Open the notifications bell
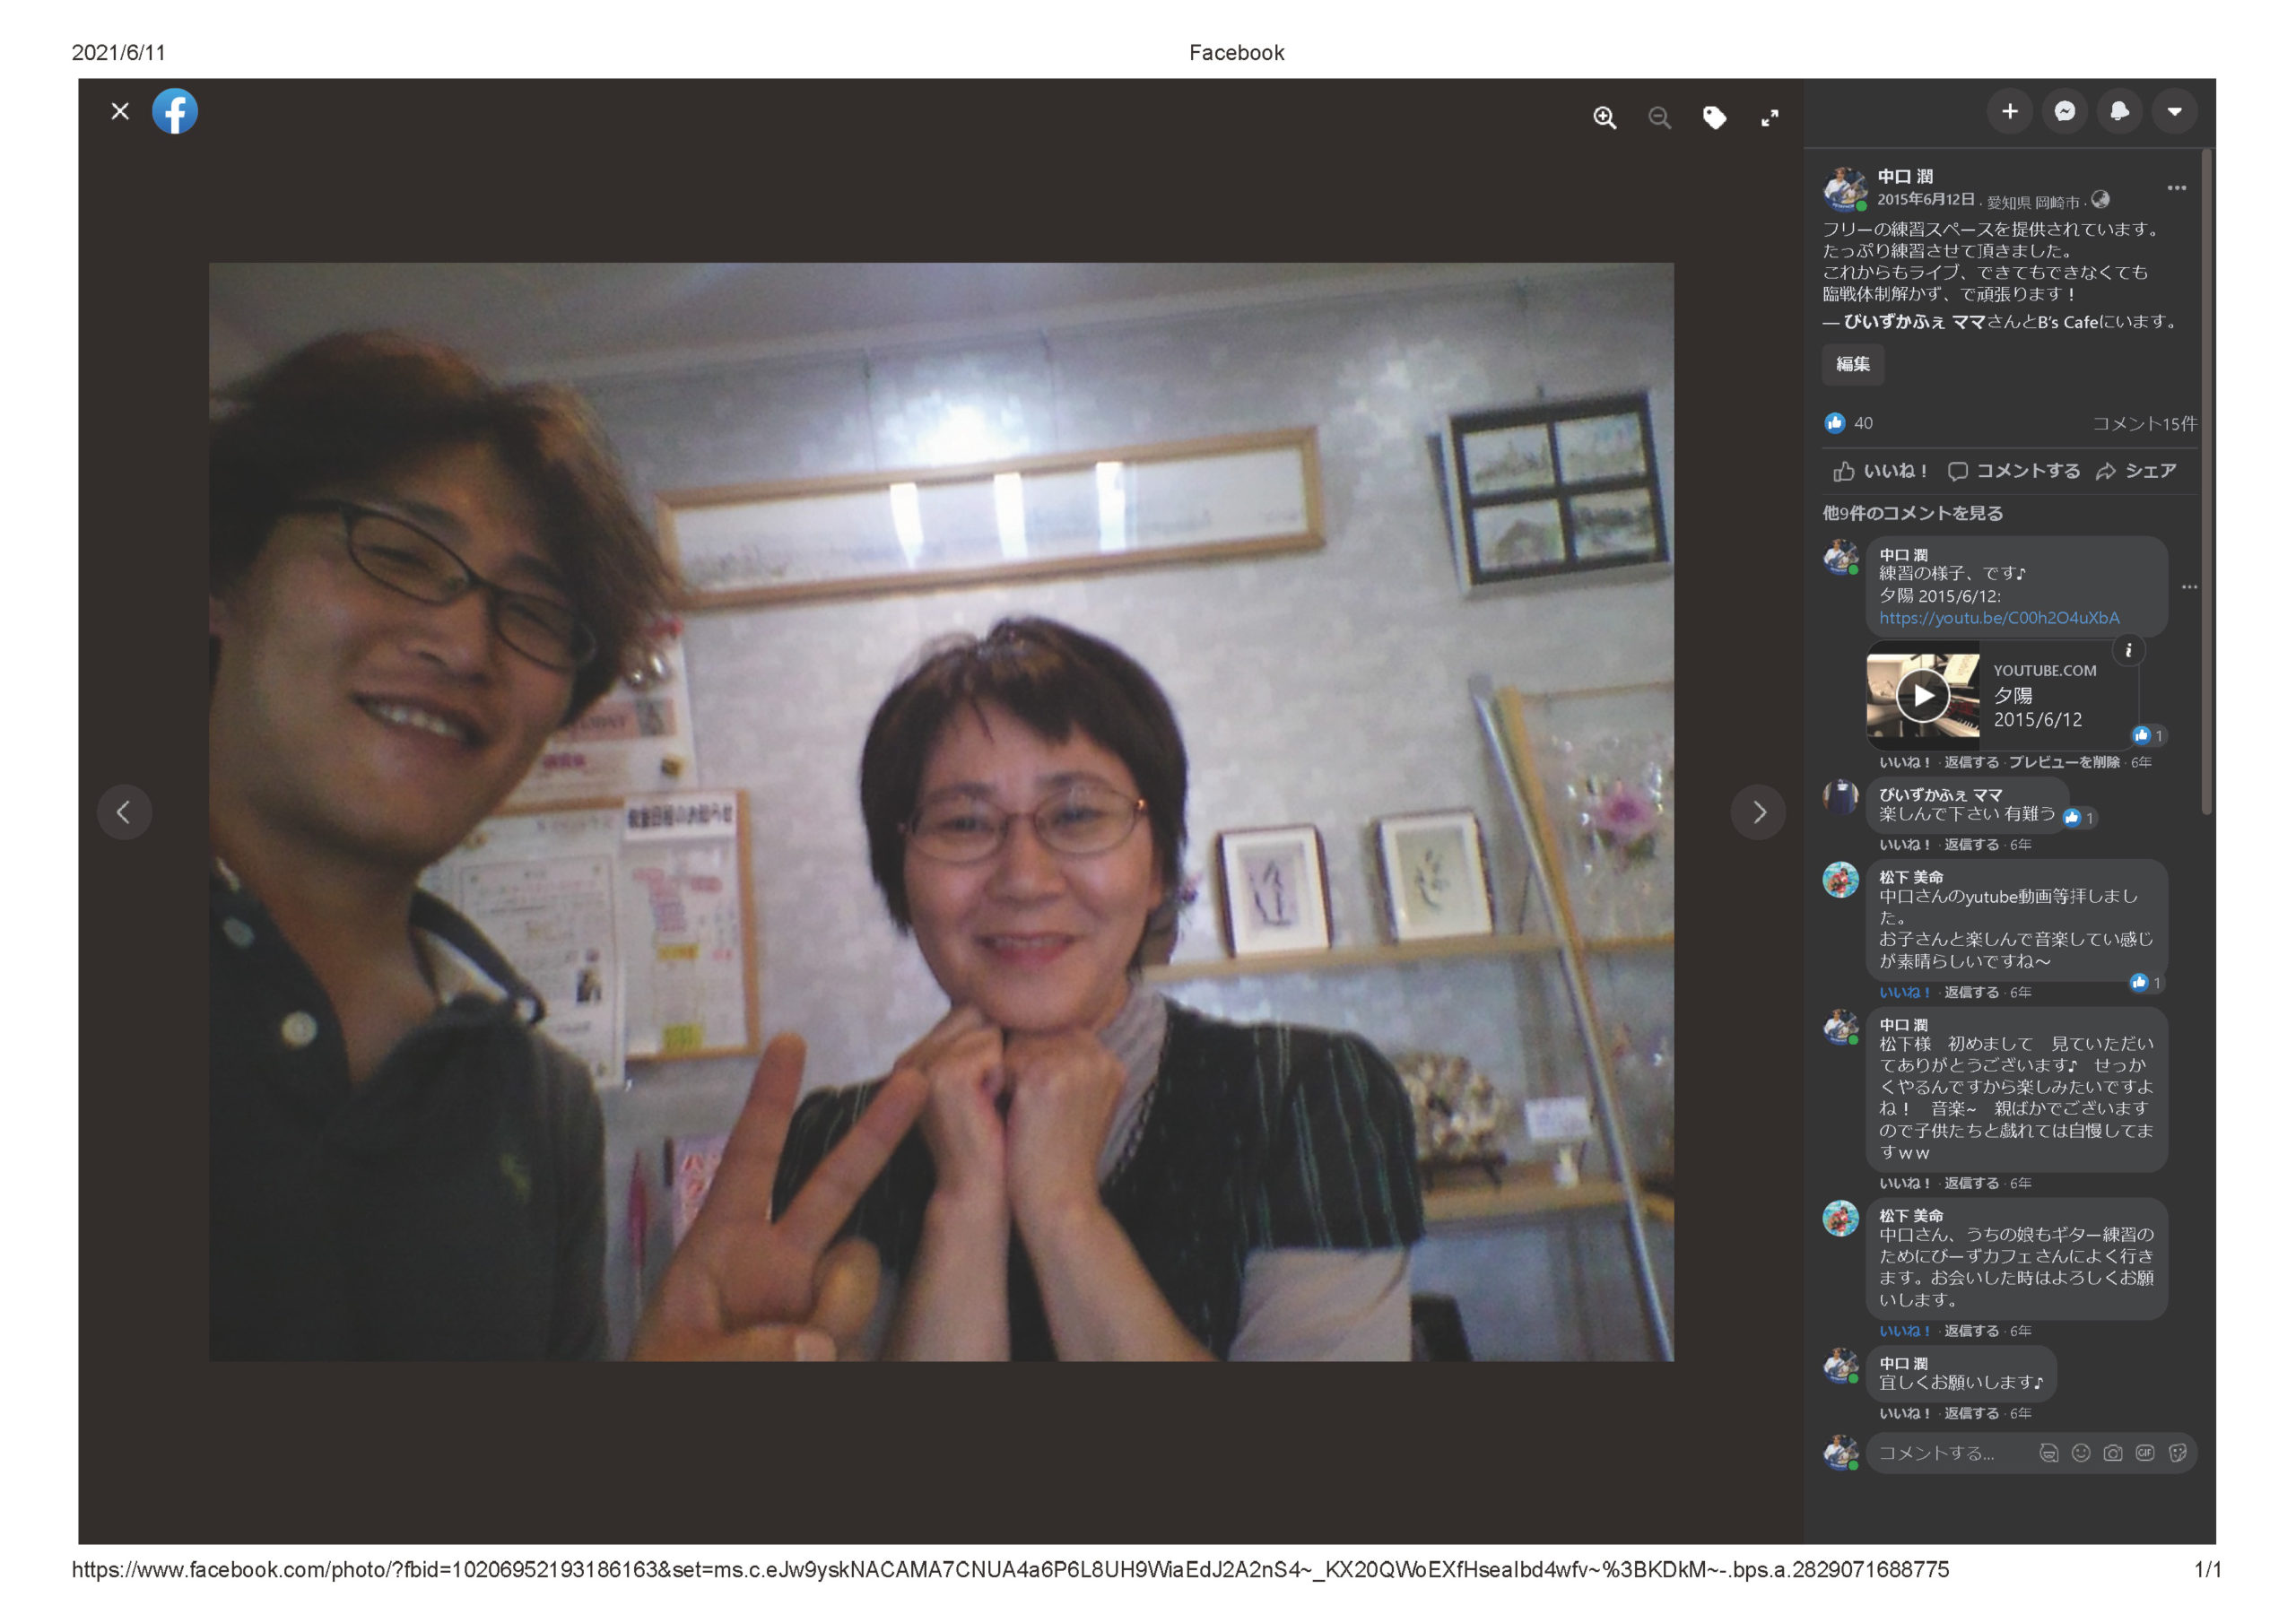Image resolution: width=2296 pixels, height=1623 pixels. coord(2119,111)
